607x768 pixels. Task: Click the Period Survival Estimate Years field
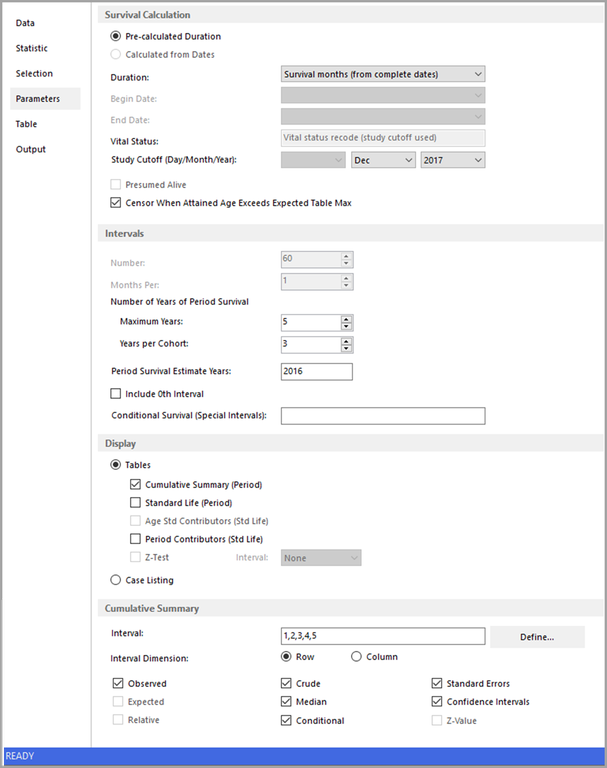pyautogui.click(x=317, y=371)
